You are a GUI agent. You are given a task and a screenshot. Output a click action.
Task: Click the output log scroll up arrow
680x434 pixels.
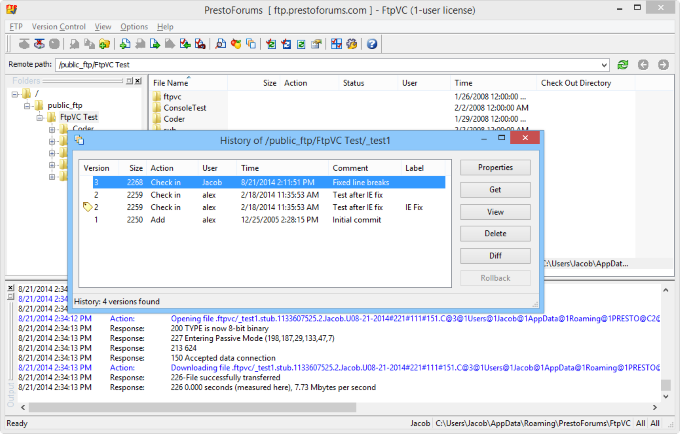pyautogui.click(x=665, y=290)
